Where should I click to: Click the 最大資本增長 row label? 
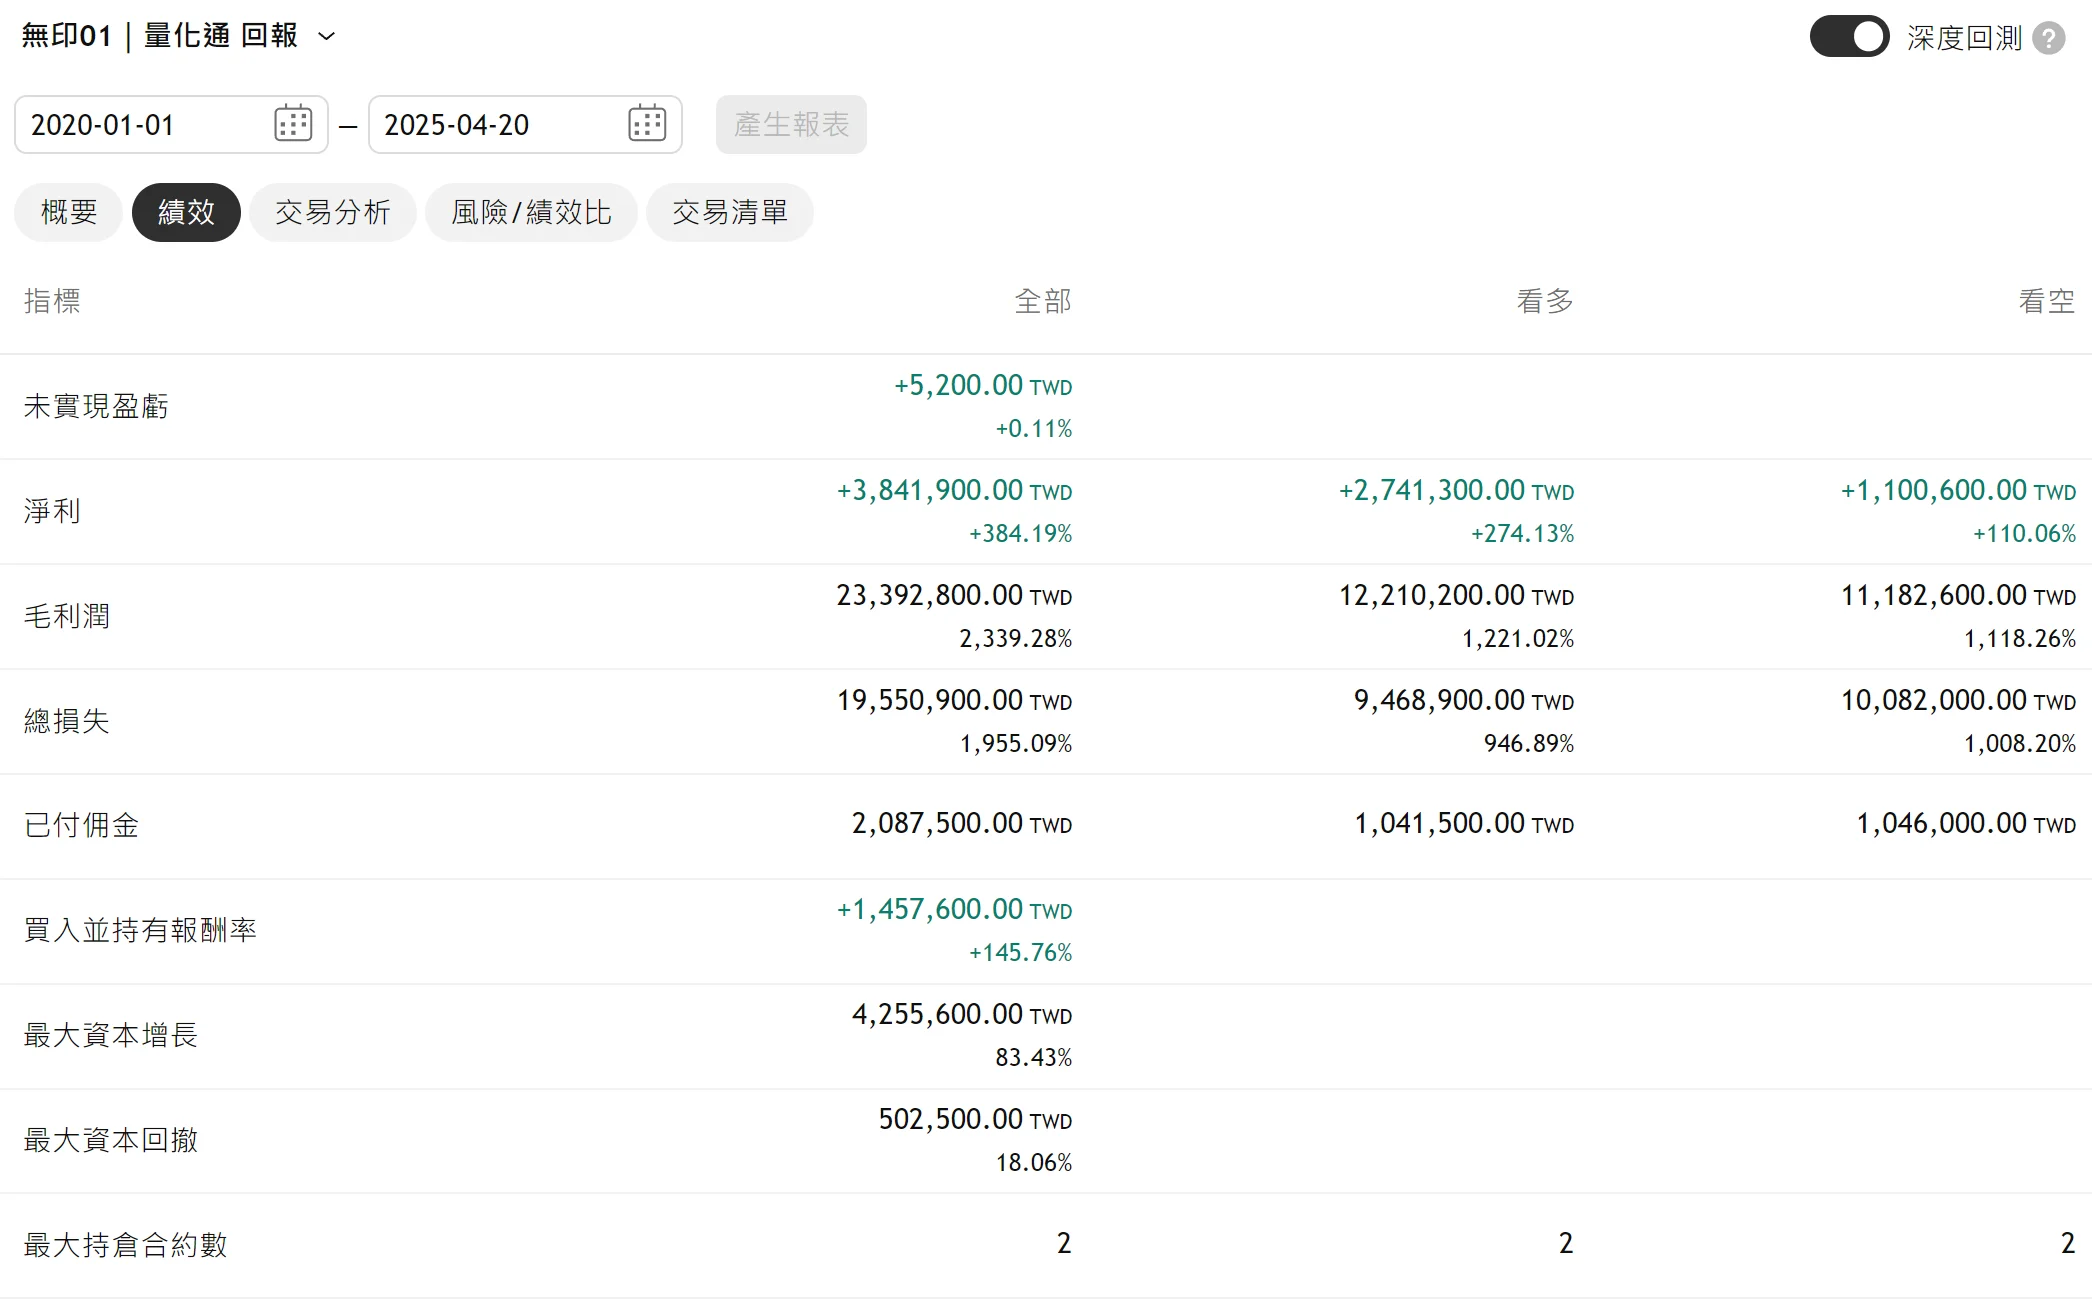111,1035
